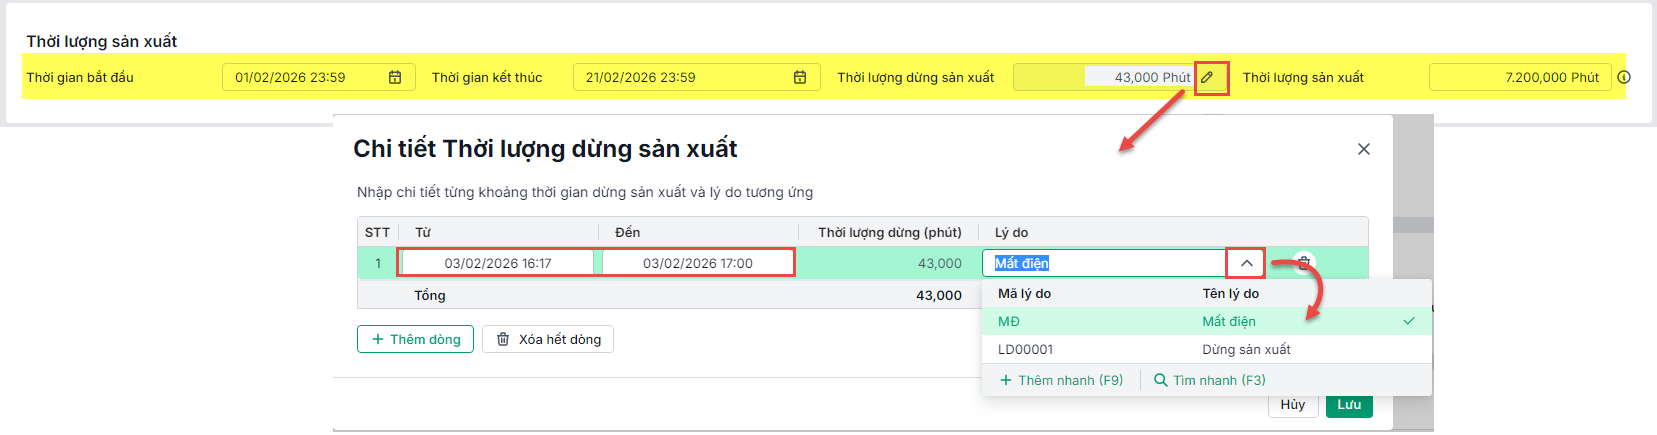This screenshot has height=435, width=1657.
Task: Click the "Từ" date cell in row 1
Action: click(x=498, y=263)
